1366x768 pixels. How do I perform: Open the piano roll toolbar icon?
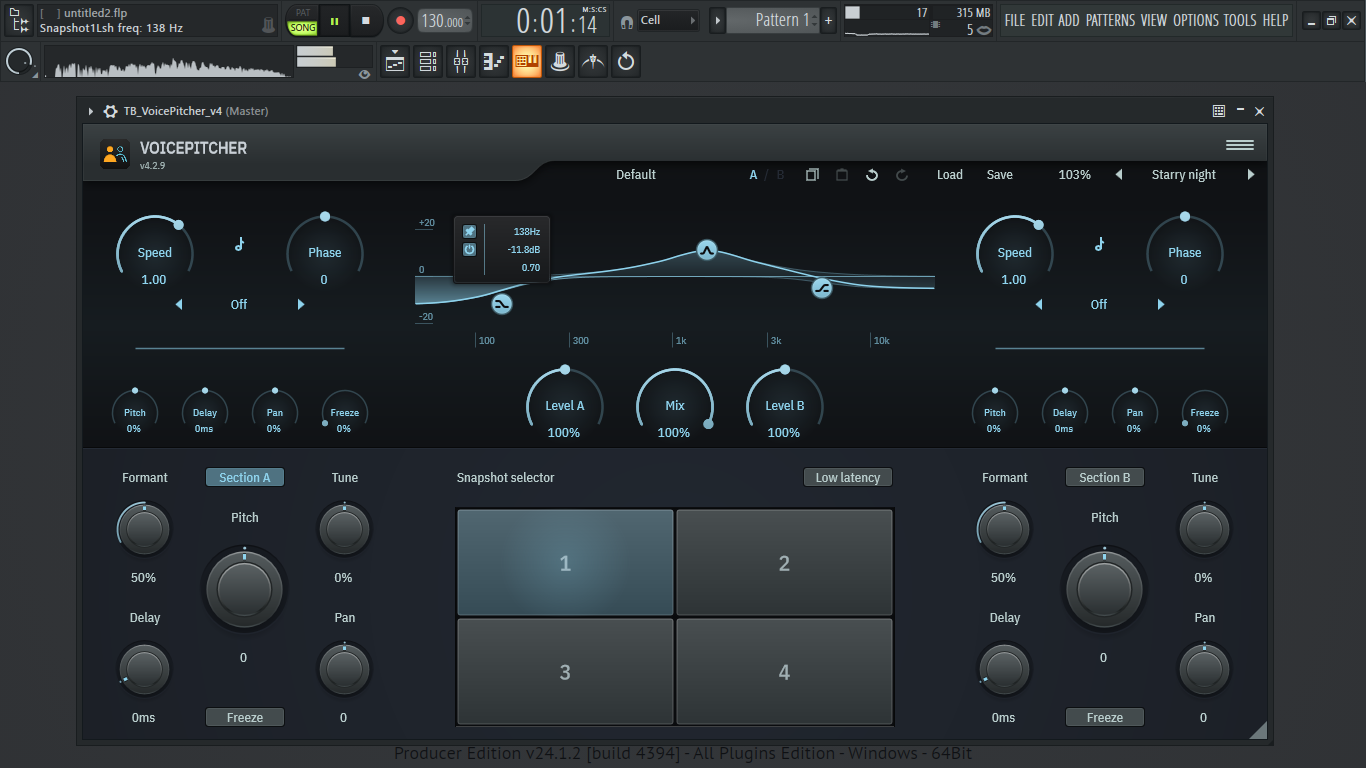[x=494, y=62]
